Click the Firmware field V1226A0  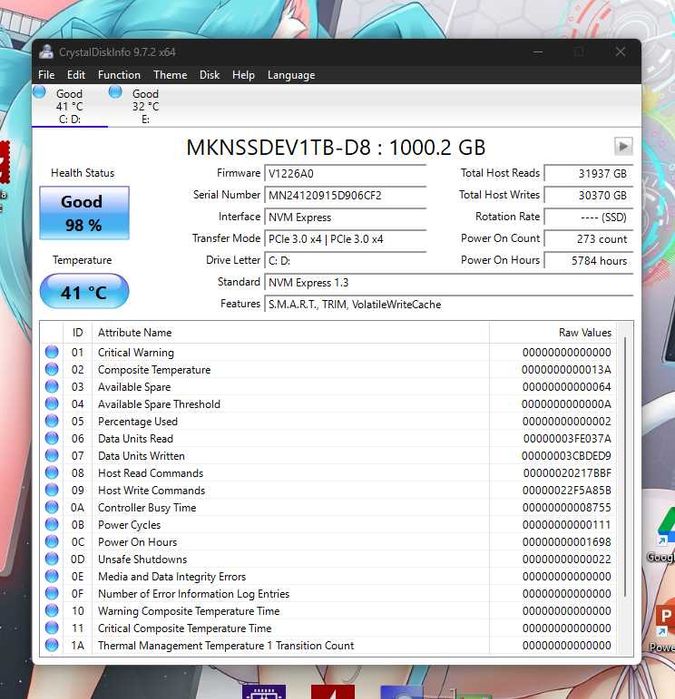[x=346, y=173]
